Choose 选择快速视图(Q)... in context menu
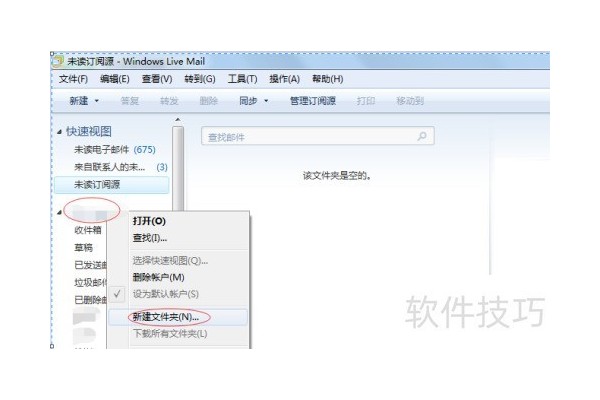600x400 pixels. coord(170,261)
